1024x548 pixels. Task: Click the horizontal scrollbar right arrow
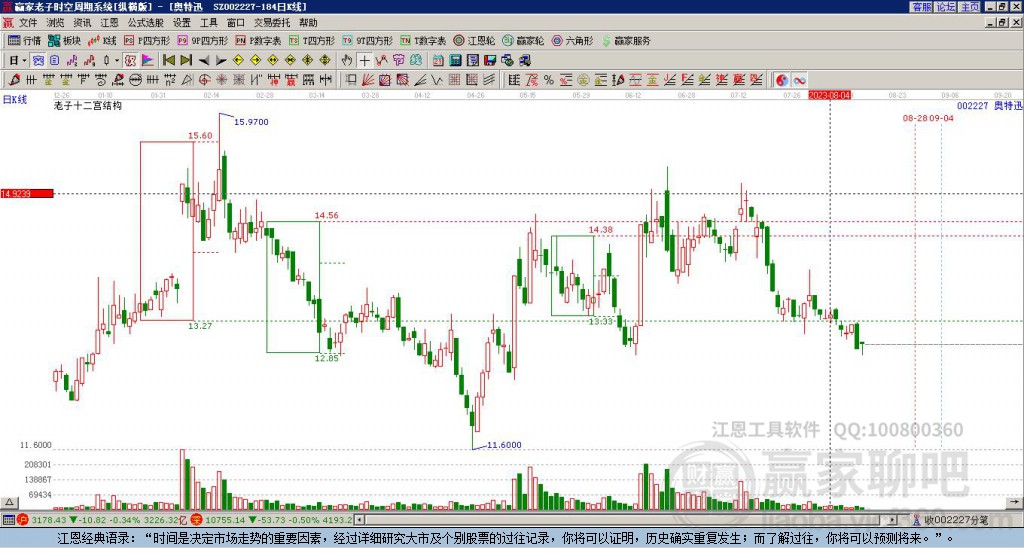point(893,520)
